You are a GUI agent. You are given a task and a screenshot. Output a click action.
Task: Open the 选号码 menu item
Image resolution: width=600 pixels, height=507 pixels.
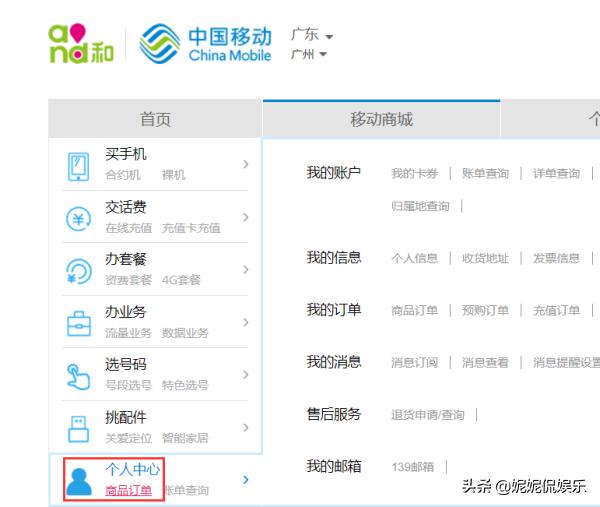126,364
